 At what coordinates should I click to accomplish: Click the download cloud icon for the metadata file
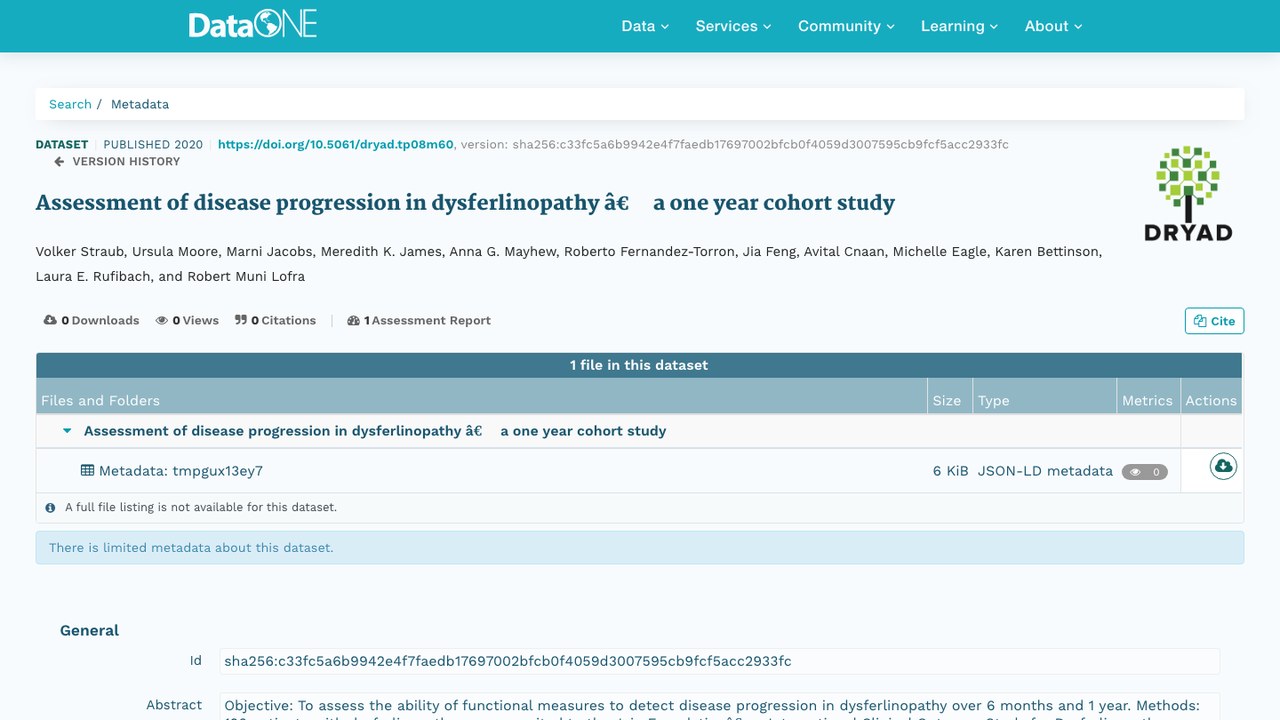click(x=1223, y=466)
